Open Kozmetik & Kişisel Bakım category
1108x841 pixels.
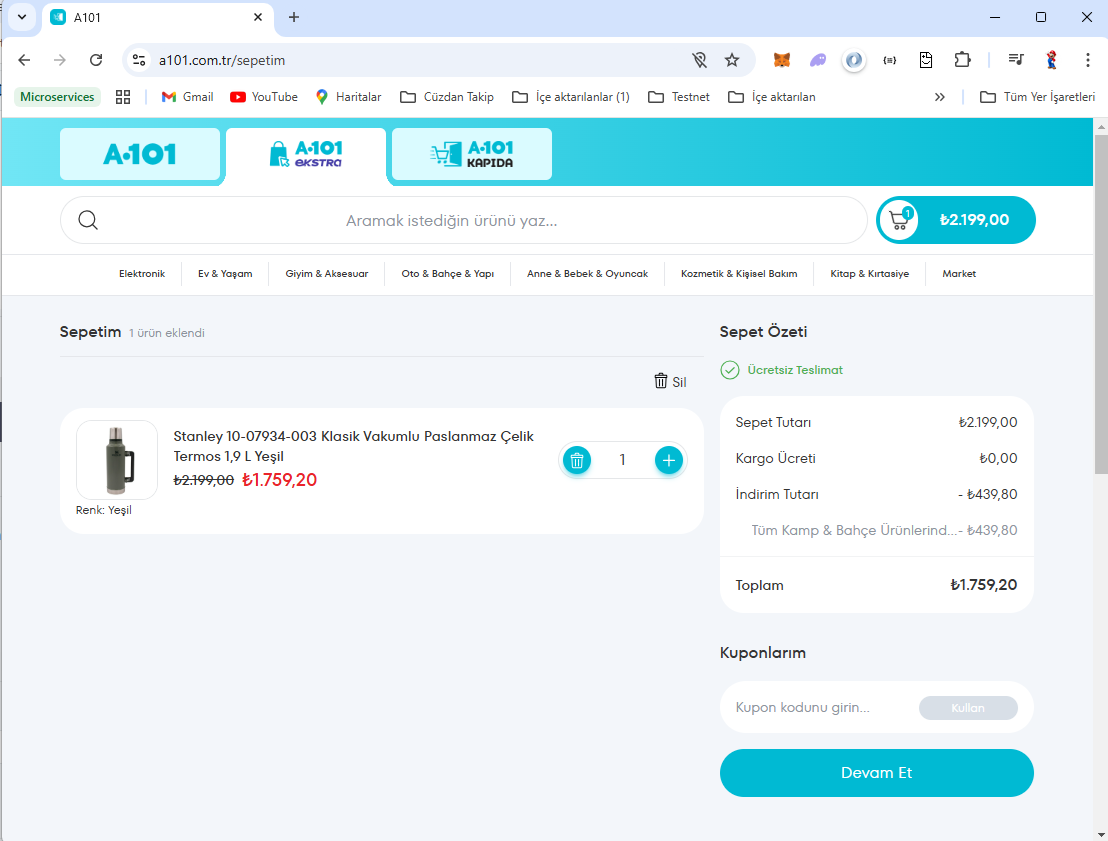(x=739, y=274)
